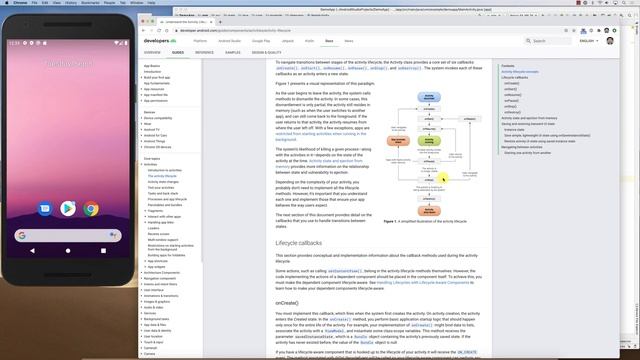Switch to the REFERENCE tab
The image size is (640, 360).
(204, 53)
